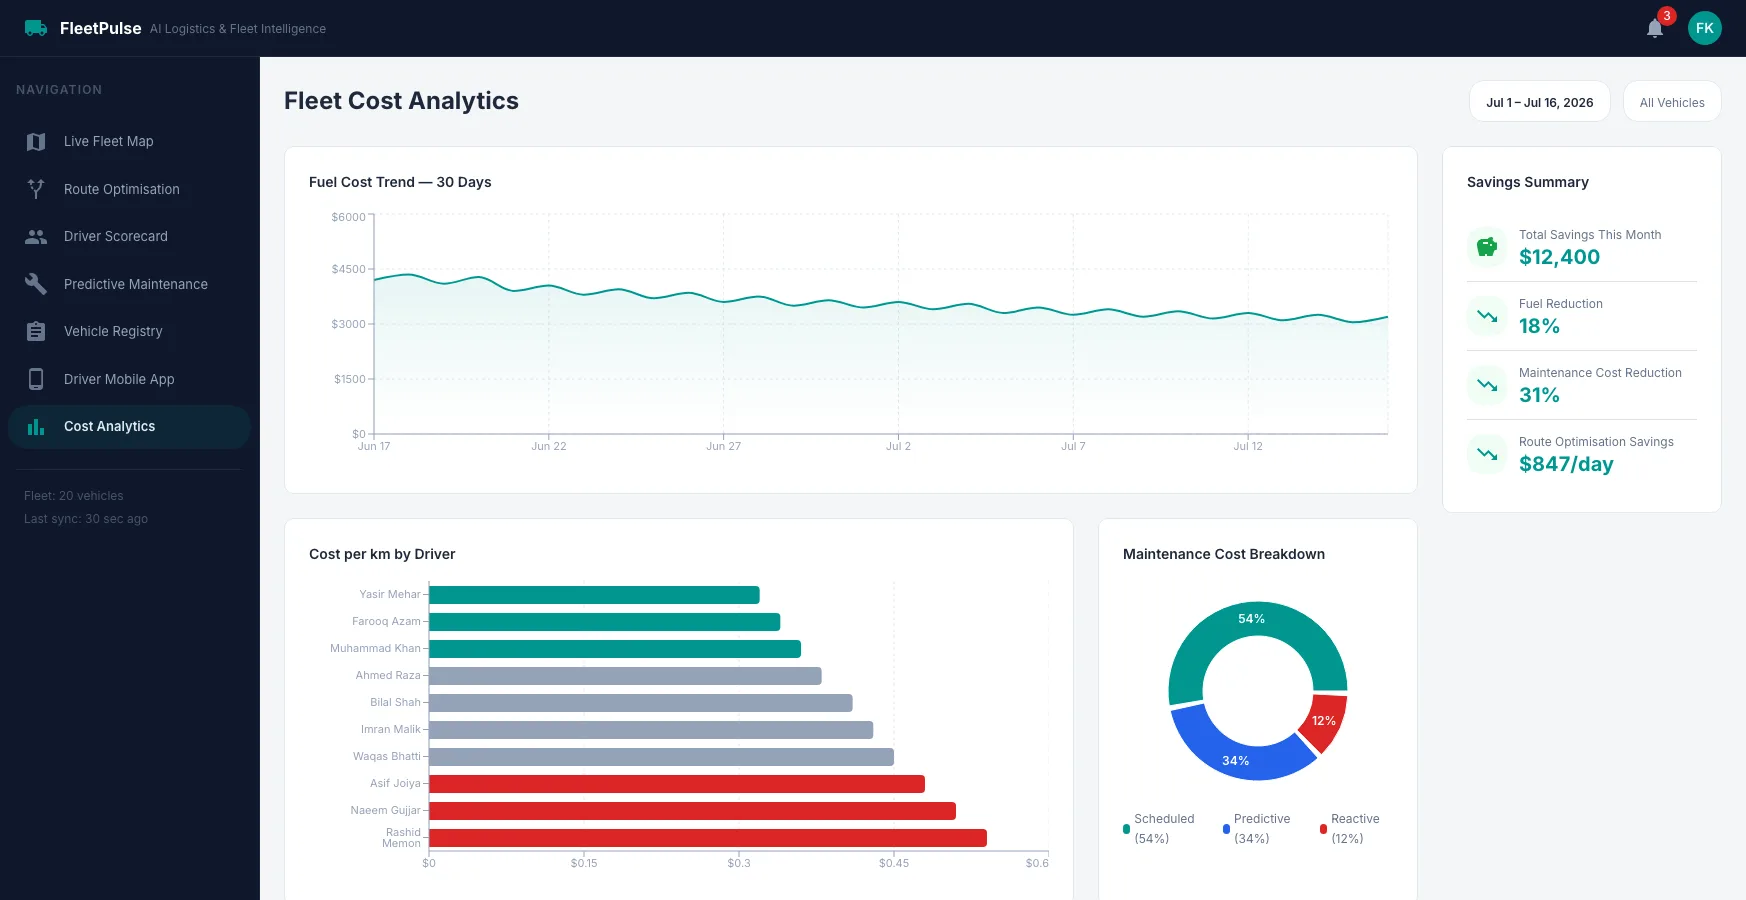Screen dimensions: 1746x900
Task: Click Imran Malik's grey bar
Action: tap(651, 730)
